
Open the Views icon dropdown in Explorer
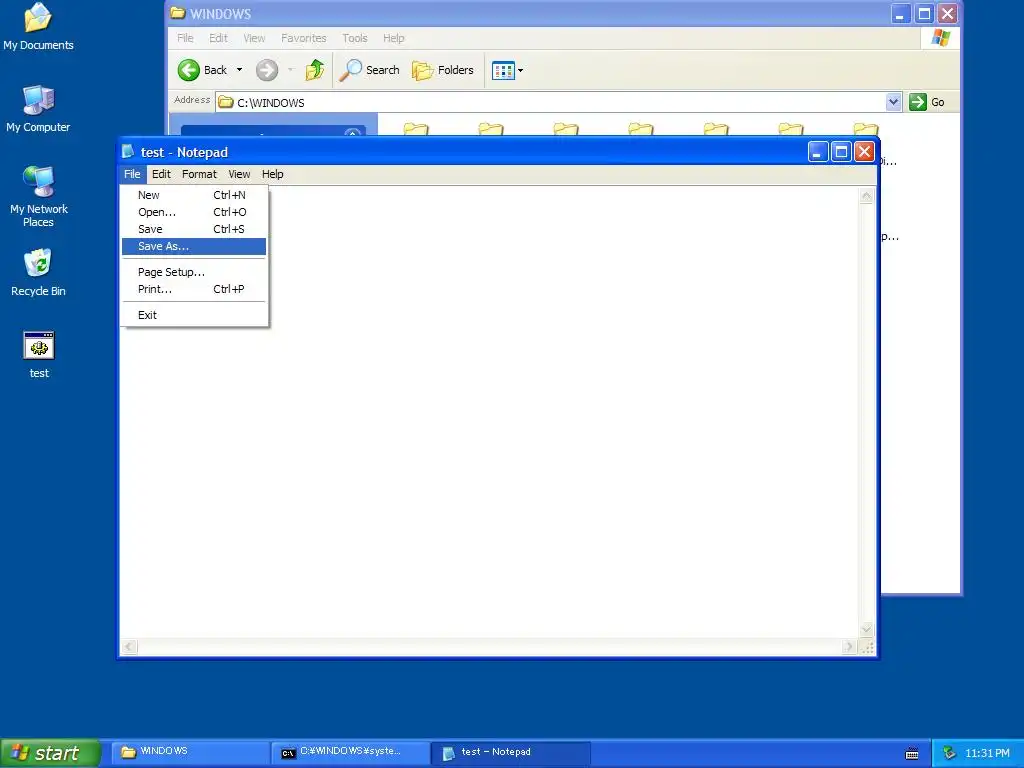pyautogui.click(x=507, y=70)
